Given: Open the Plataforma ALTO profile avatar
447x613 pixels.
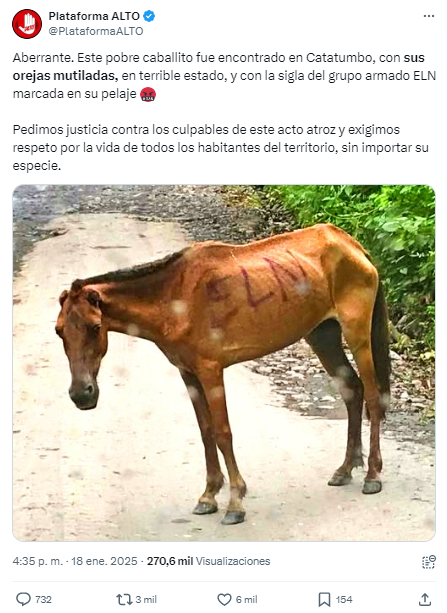Looking at the screenshot, I should (x=27, y=24).
